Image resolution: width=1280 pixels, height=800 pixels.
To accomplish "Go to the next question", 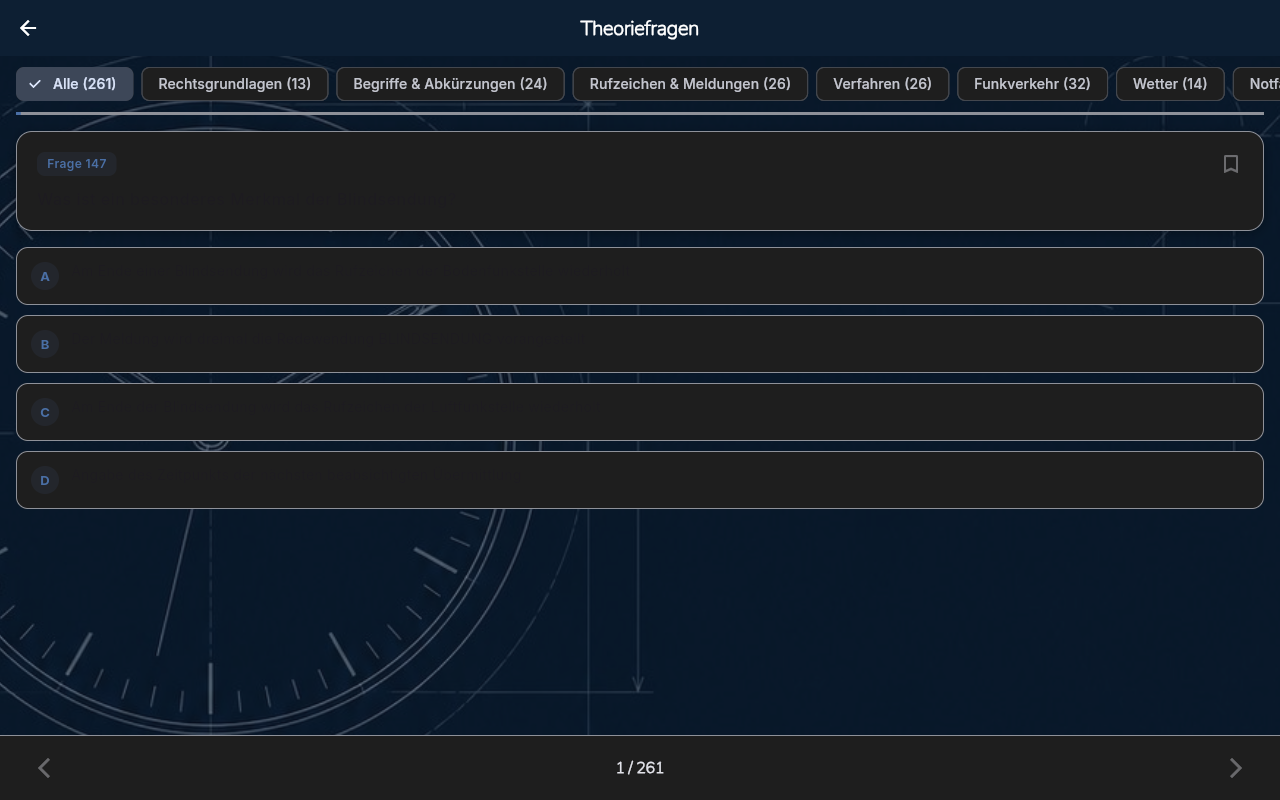I will coord(1236,768).
